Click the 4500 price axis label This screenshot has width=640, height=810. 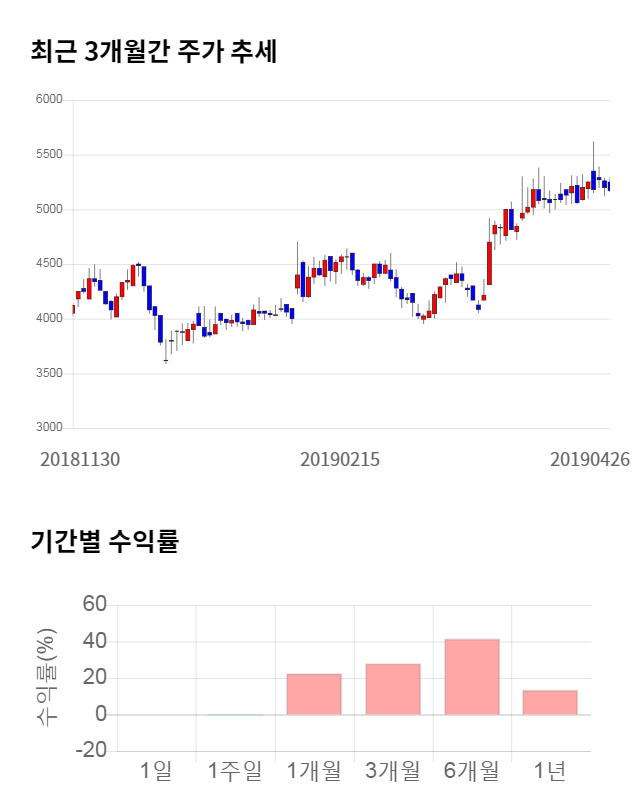pyautogui.click(x=48, y=264)
